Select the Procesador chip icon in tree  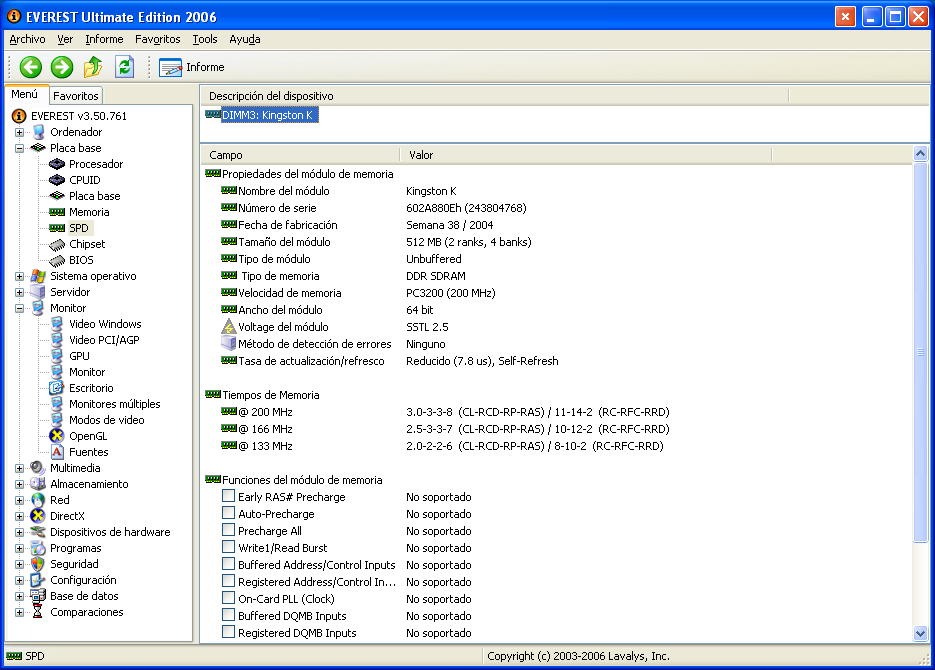(57, 164)
